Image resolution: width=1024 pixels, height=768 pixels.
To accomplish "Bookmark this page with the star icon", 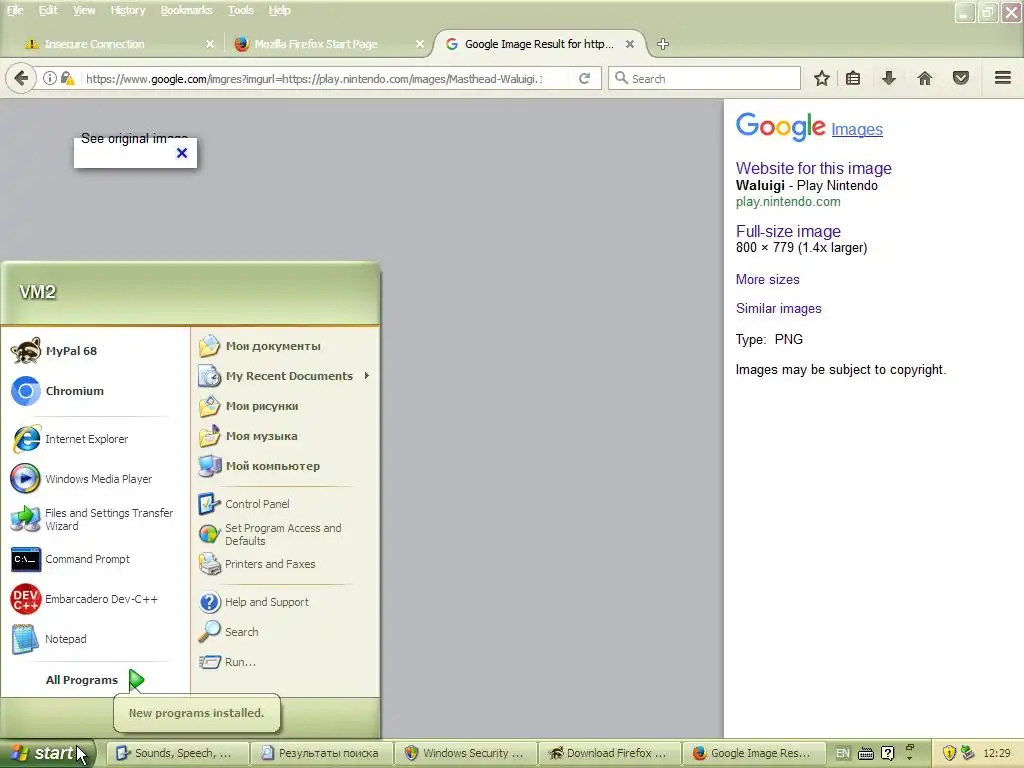I will click(822, 78).
